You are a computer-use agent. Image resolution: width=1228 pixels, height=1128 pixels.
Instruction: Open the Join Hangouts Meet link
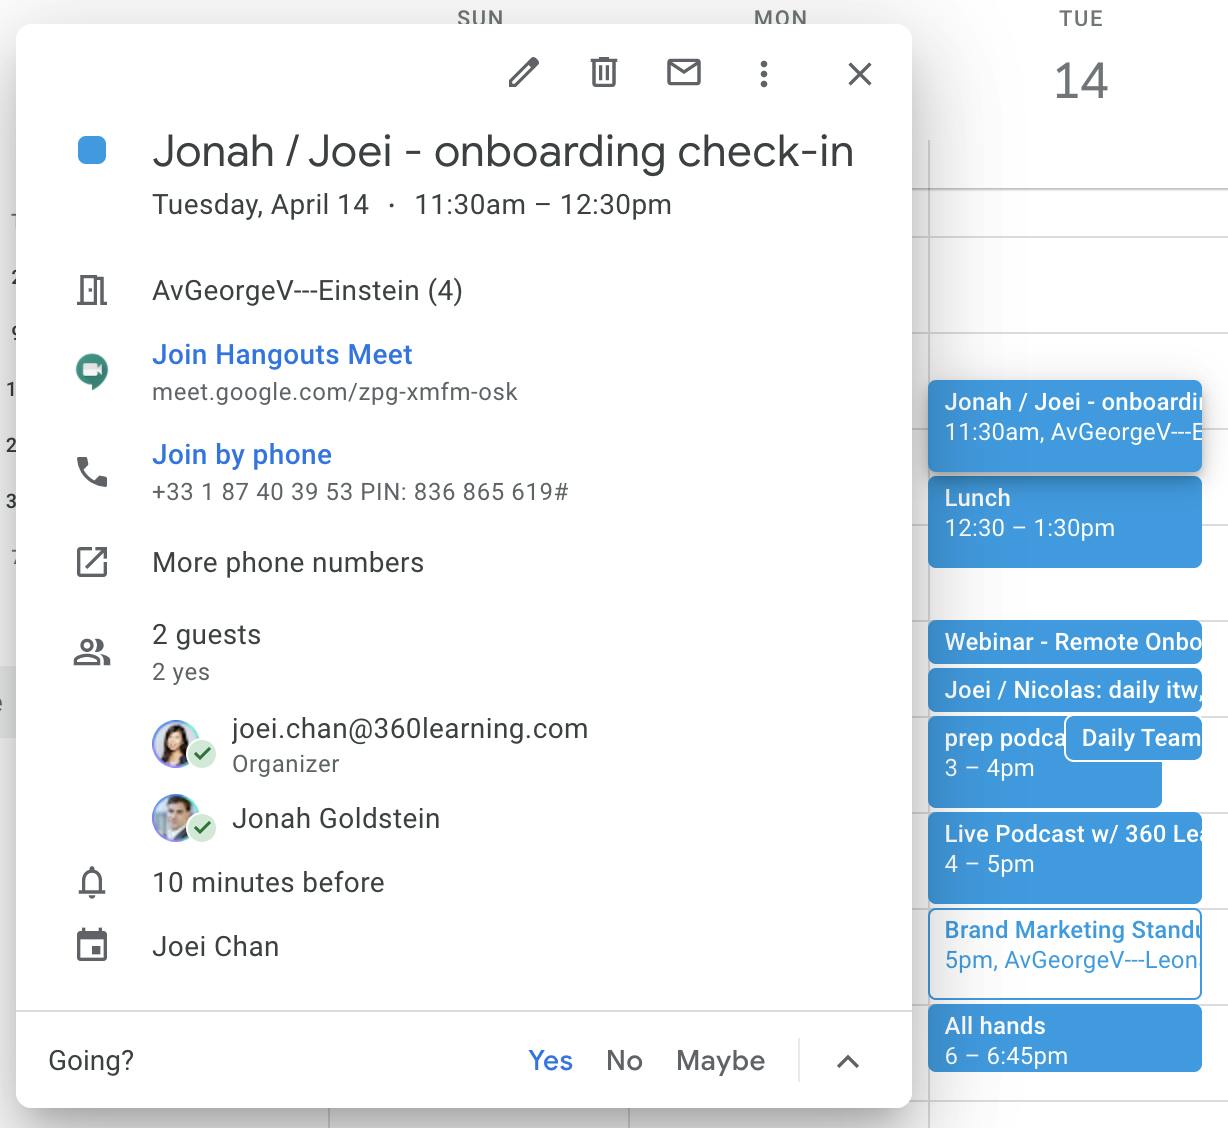tap(281, 354)
